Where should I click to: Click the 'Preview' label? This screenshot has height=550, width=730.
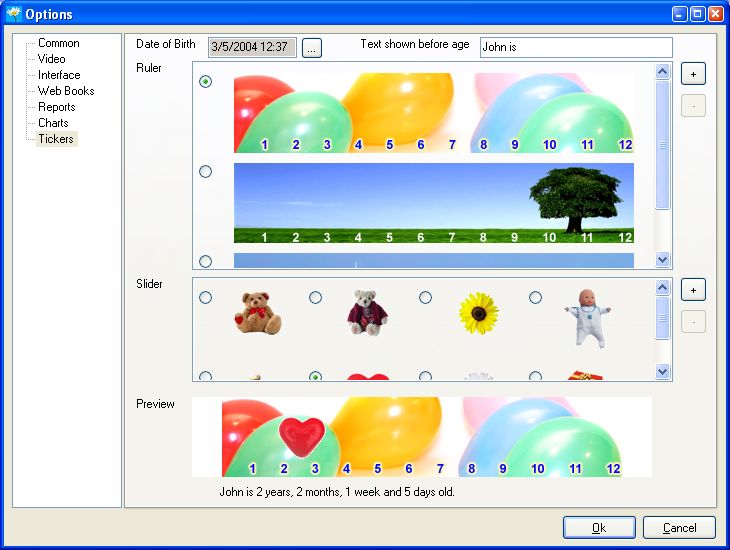(155, 404)
